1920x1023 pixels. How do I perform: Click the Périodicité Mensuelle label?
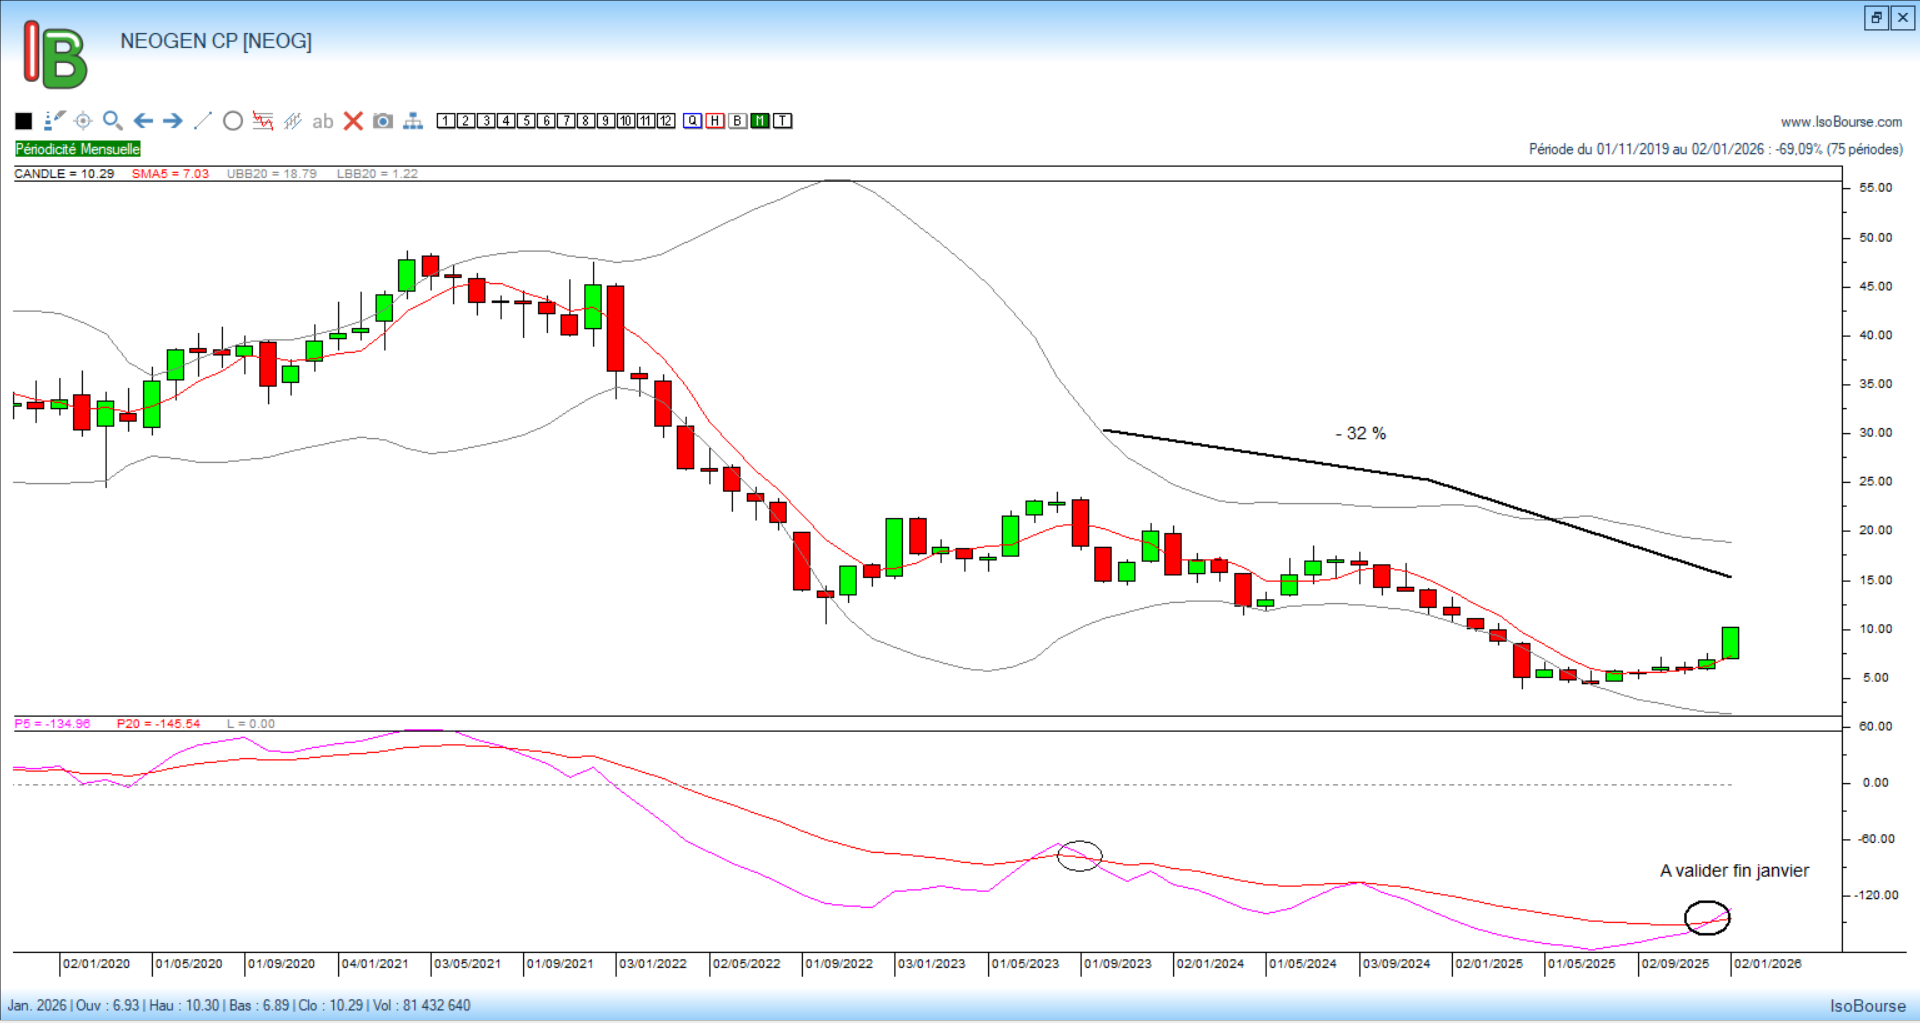(x=78, y=149)
